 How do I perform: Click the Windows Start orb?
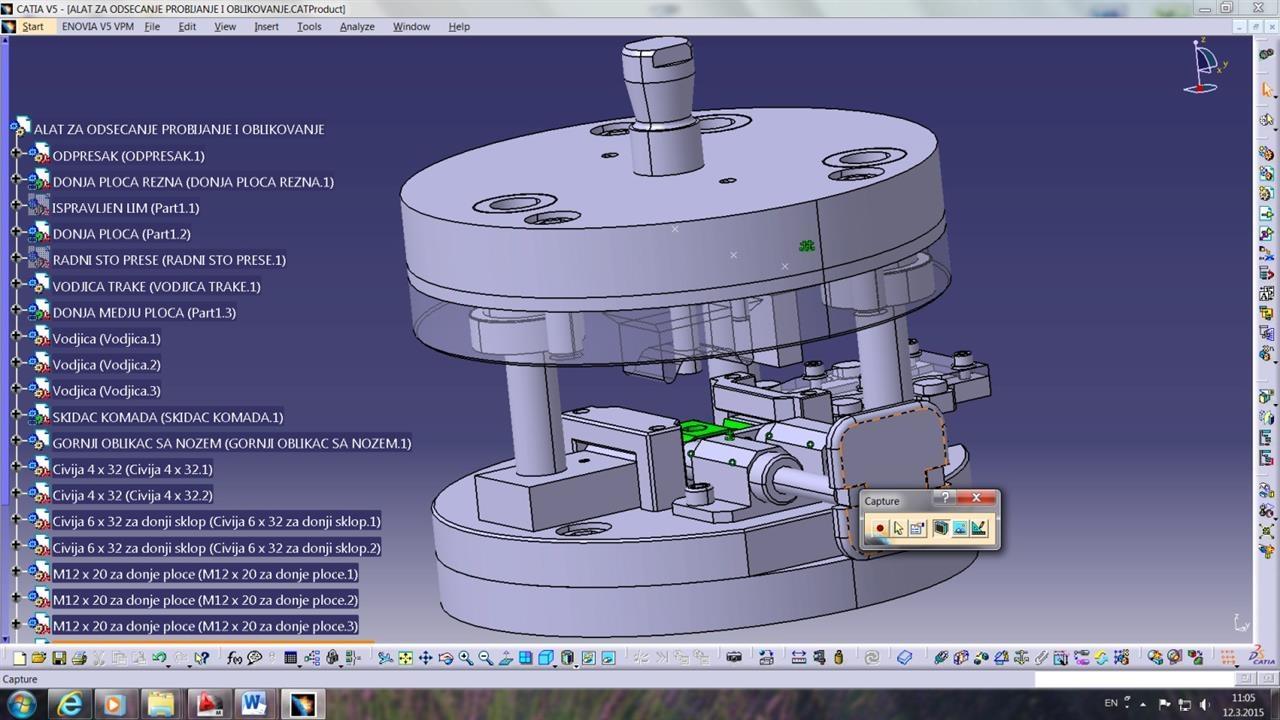click(x=22, y=704)
